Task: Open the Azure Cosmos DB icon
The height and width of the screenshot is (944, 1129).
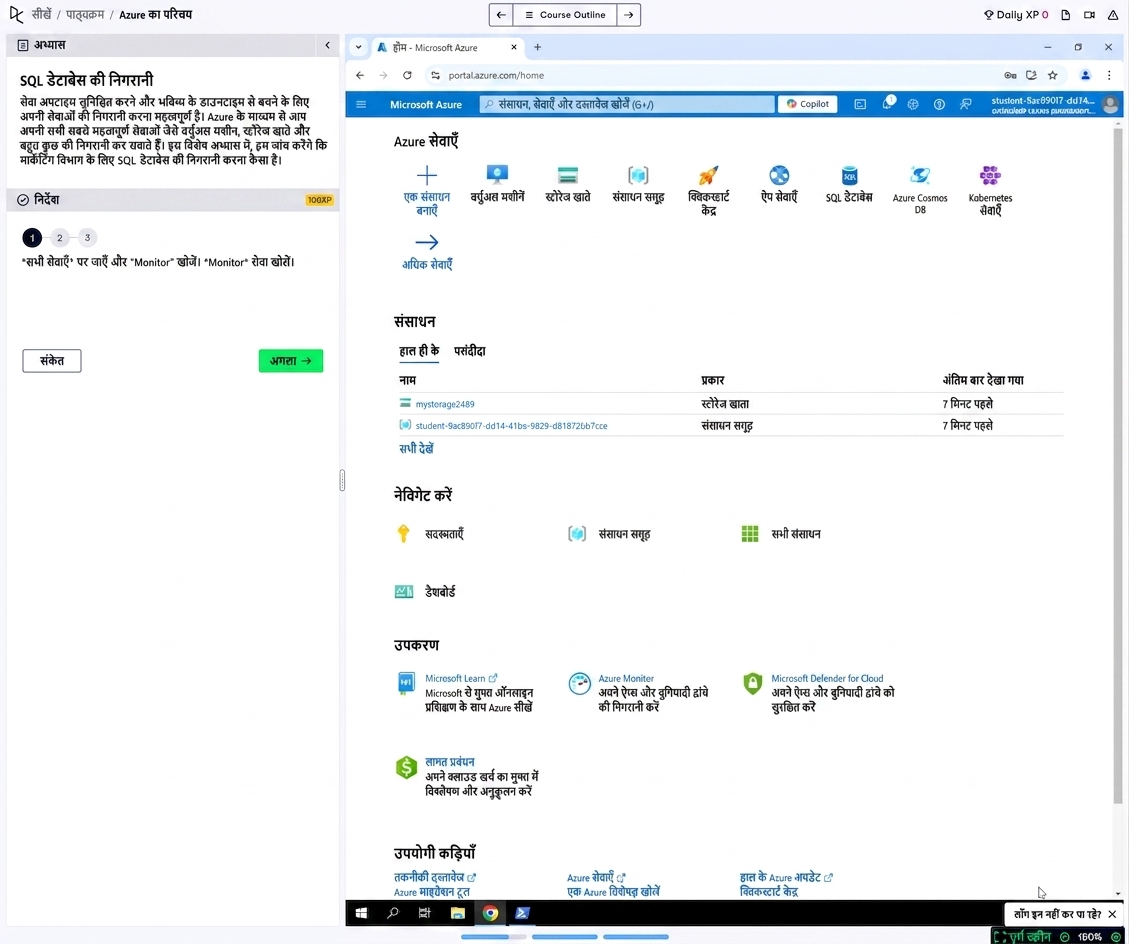Action: pos(919,175)
